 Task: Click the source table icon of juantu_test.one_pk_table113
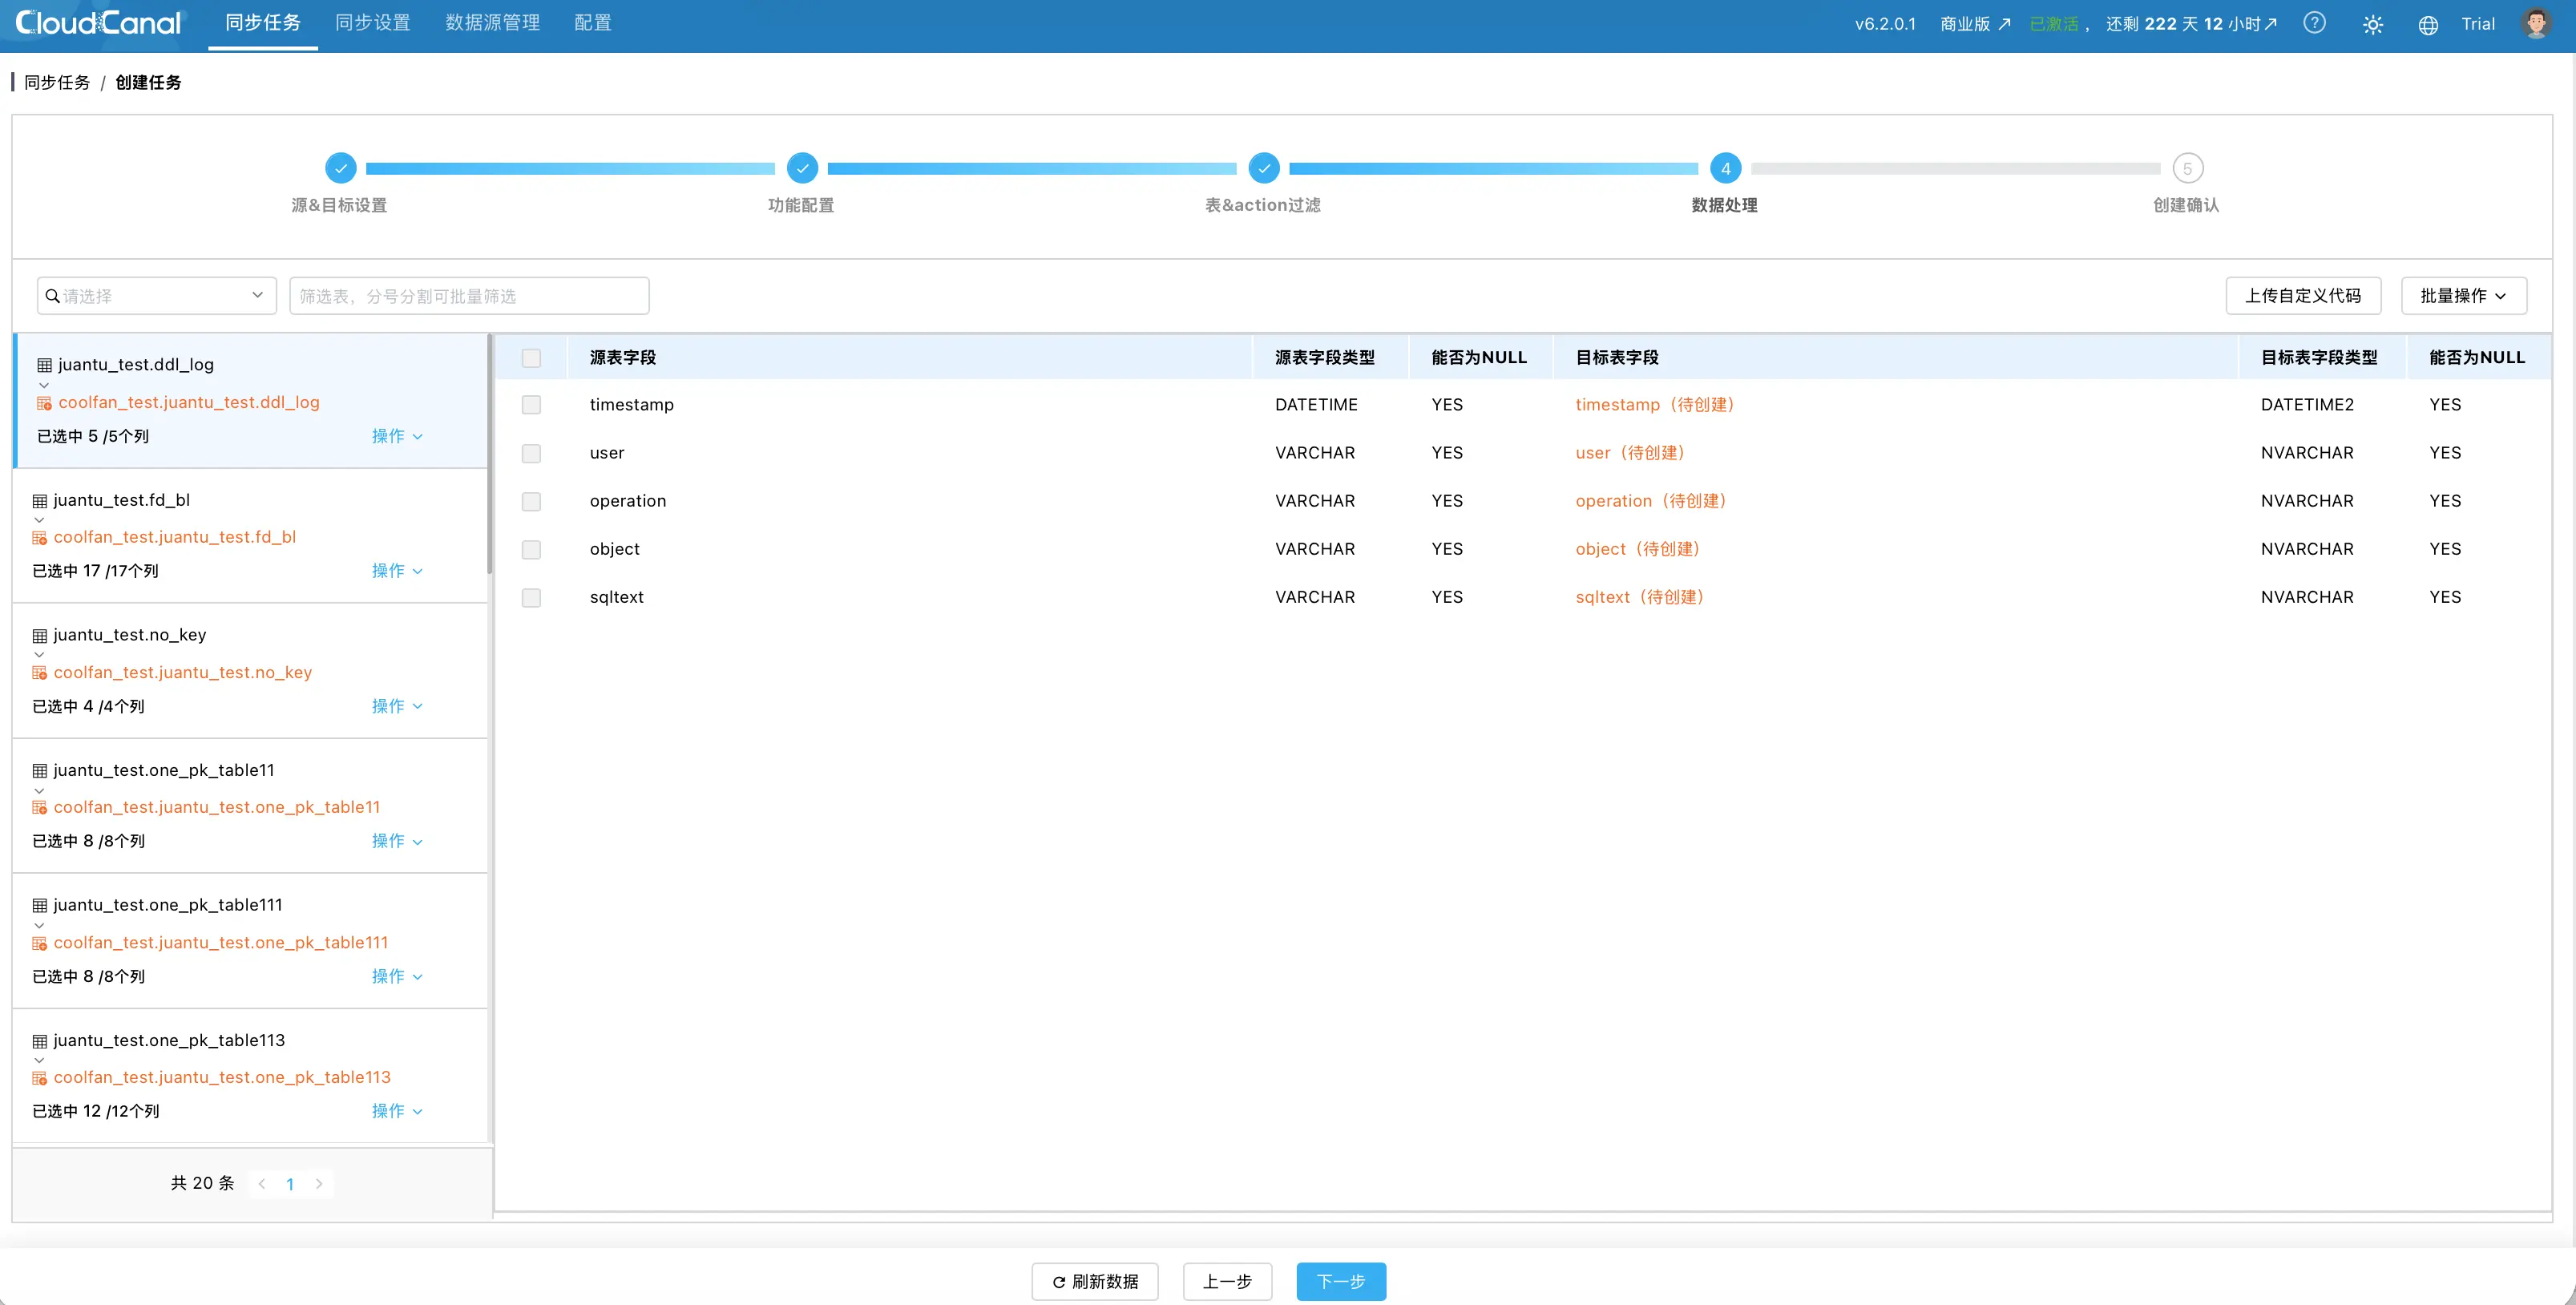point(40,1041)
